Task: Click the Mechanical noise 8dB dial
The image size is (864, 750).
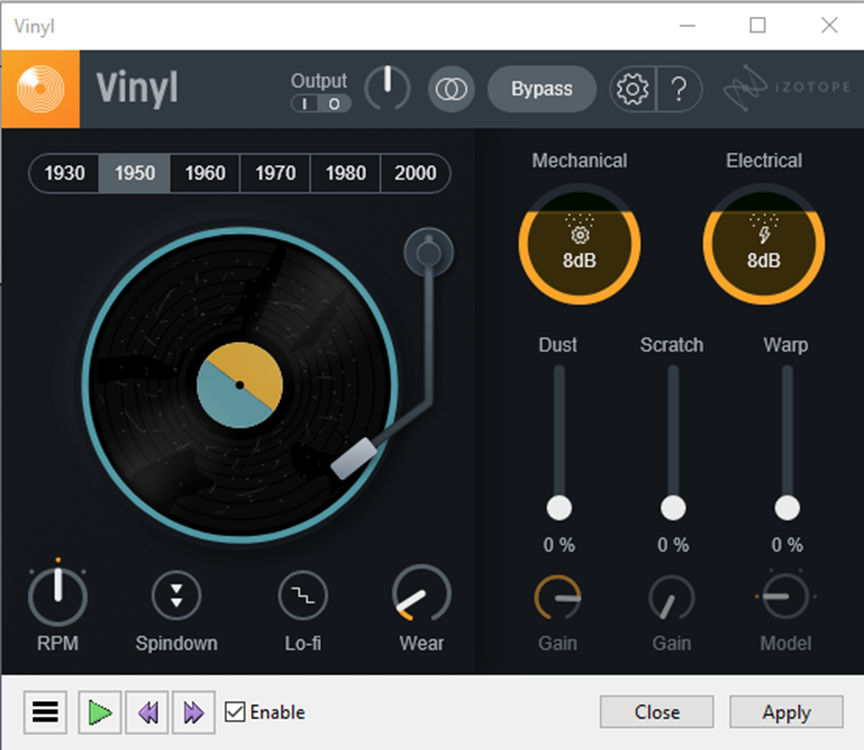Action: 579,244
